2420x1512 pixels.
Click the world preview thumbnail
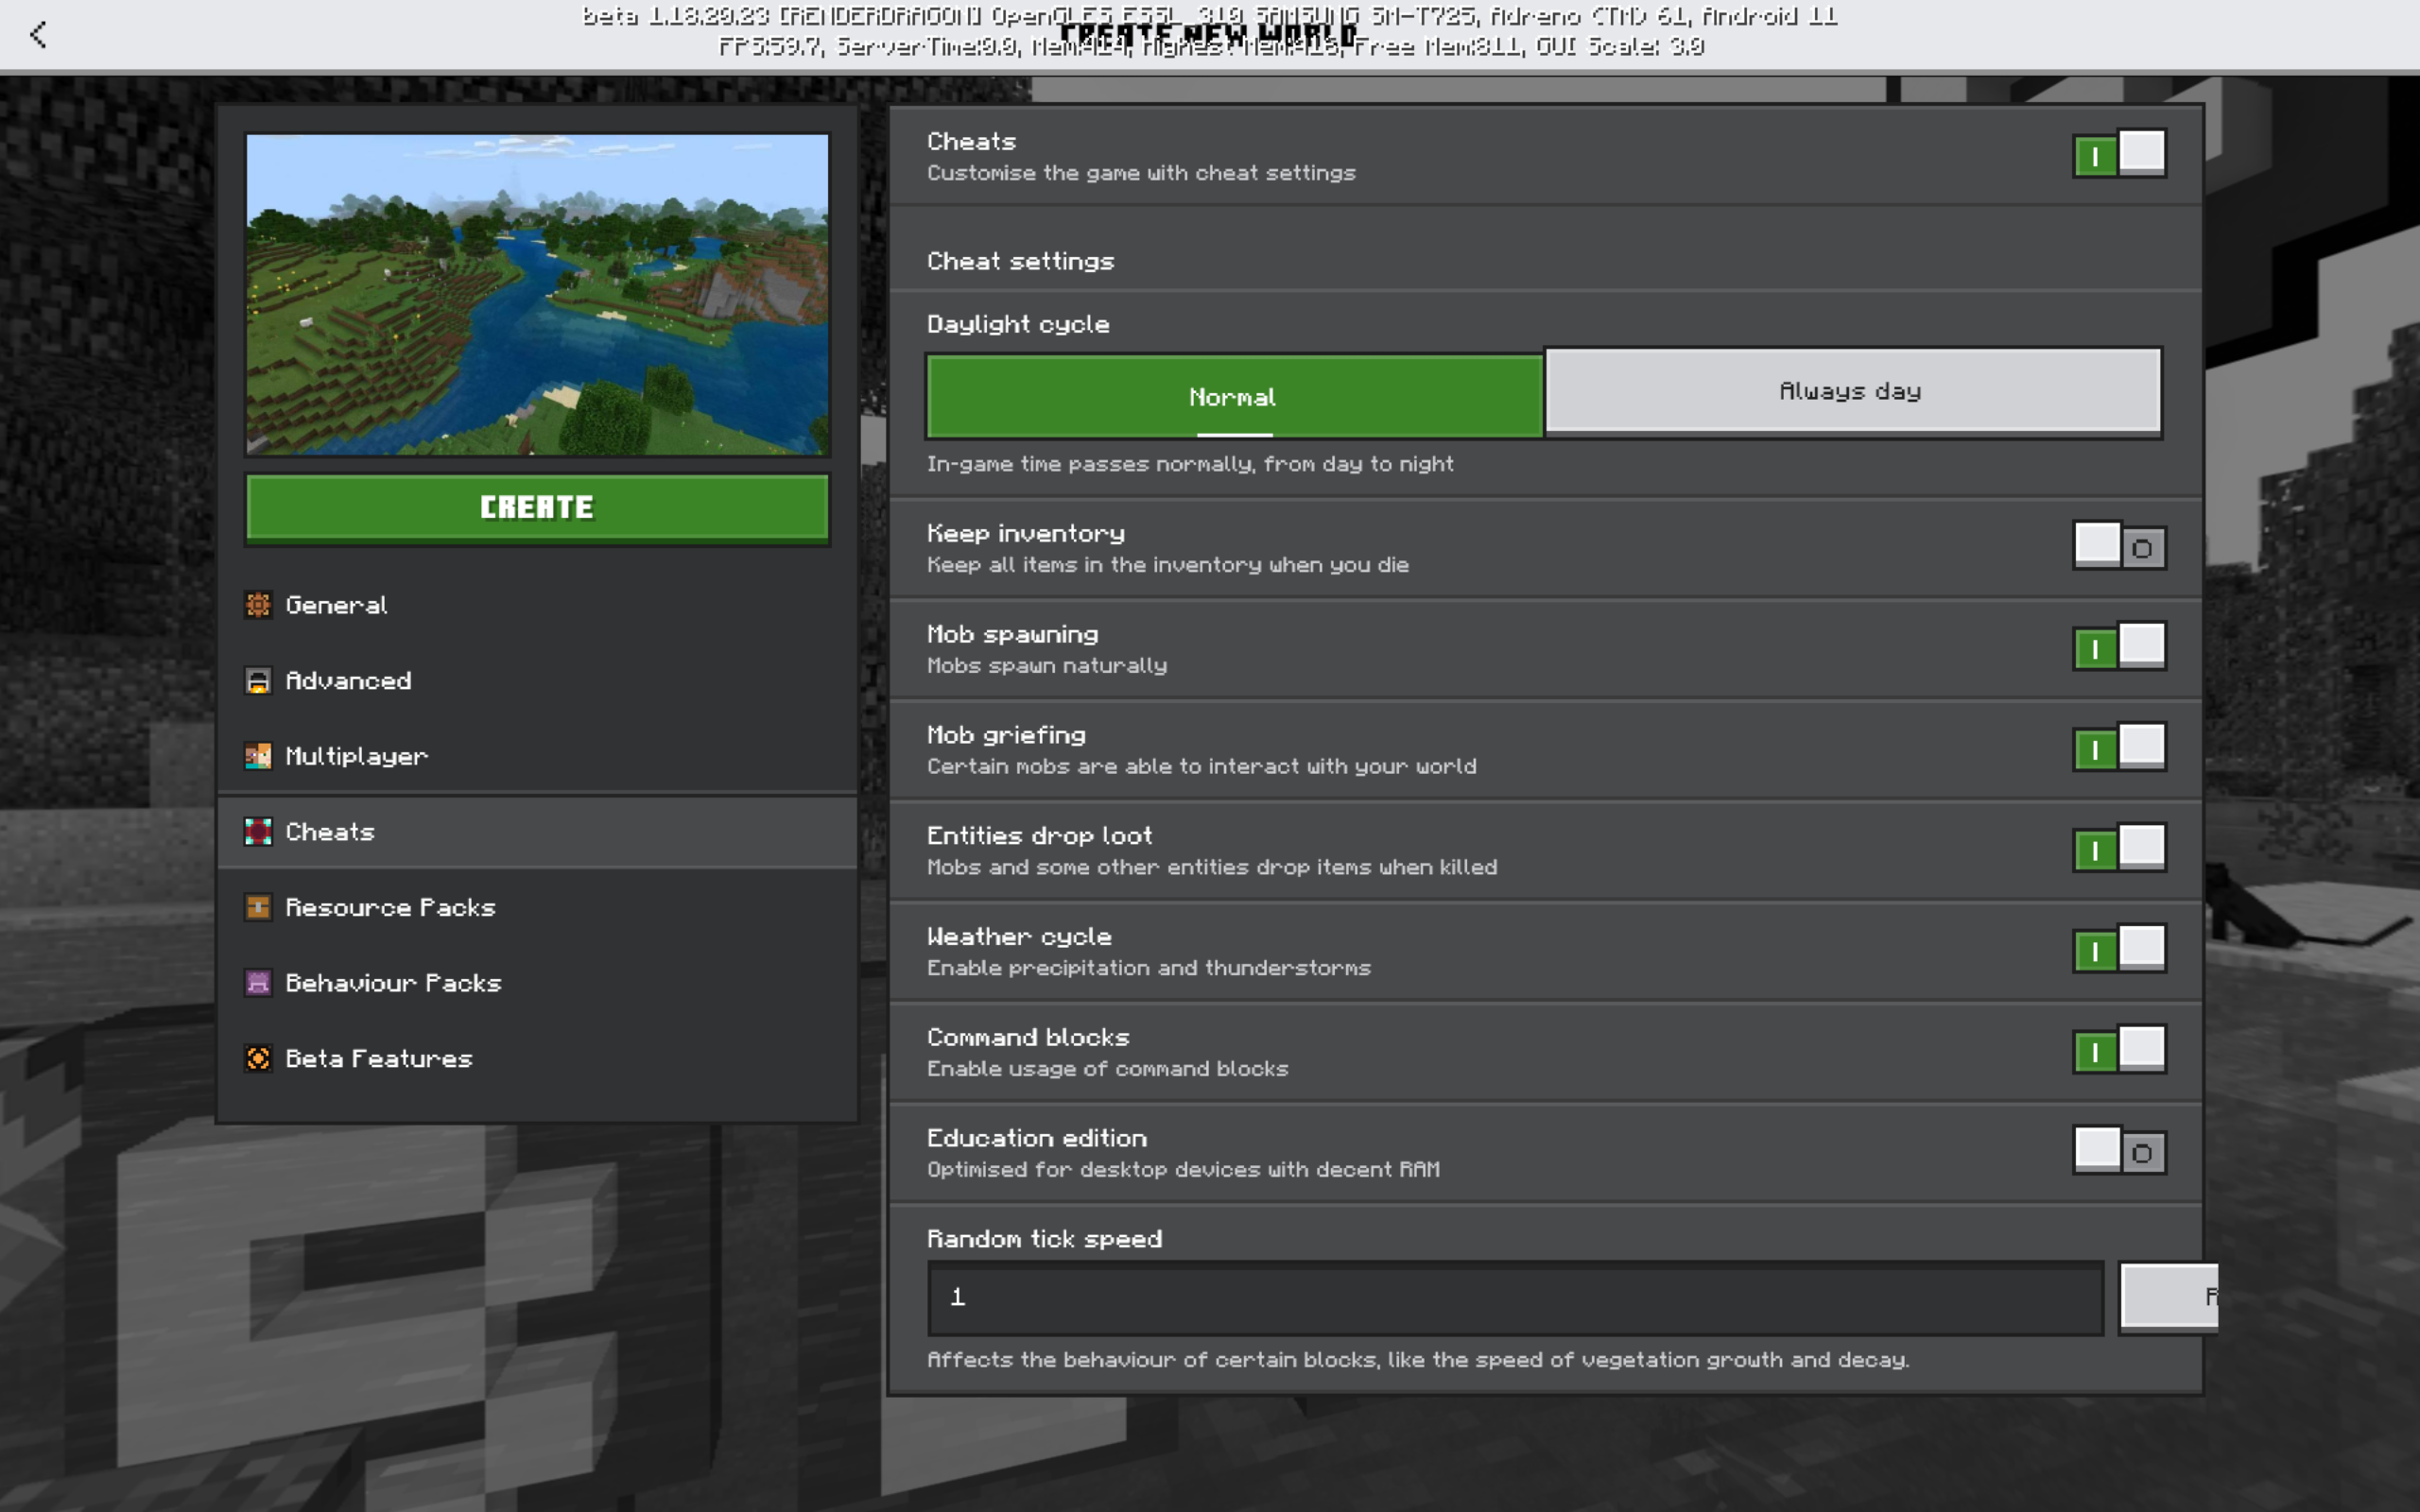[x=537, y=295]
